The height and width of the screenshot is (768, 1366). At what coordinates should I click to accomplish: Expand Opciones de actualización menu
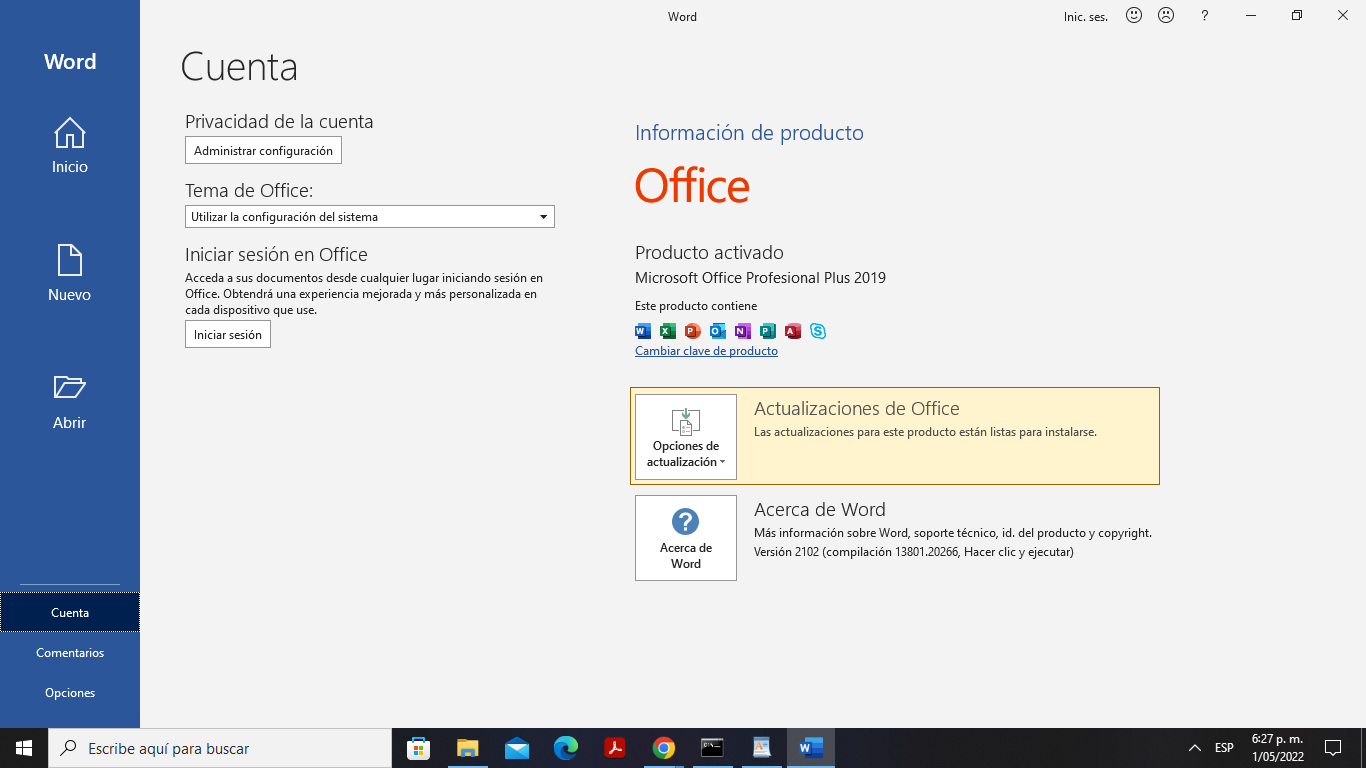[x=686, y=437]
